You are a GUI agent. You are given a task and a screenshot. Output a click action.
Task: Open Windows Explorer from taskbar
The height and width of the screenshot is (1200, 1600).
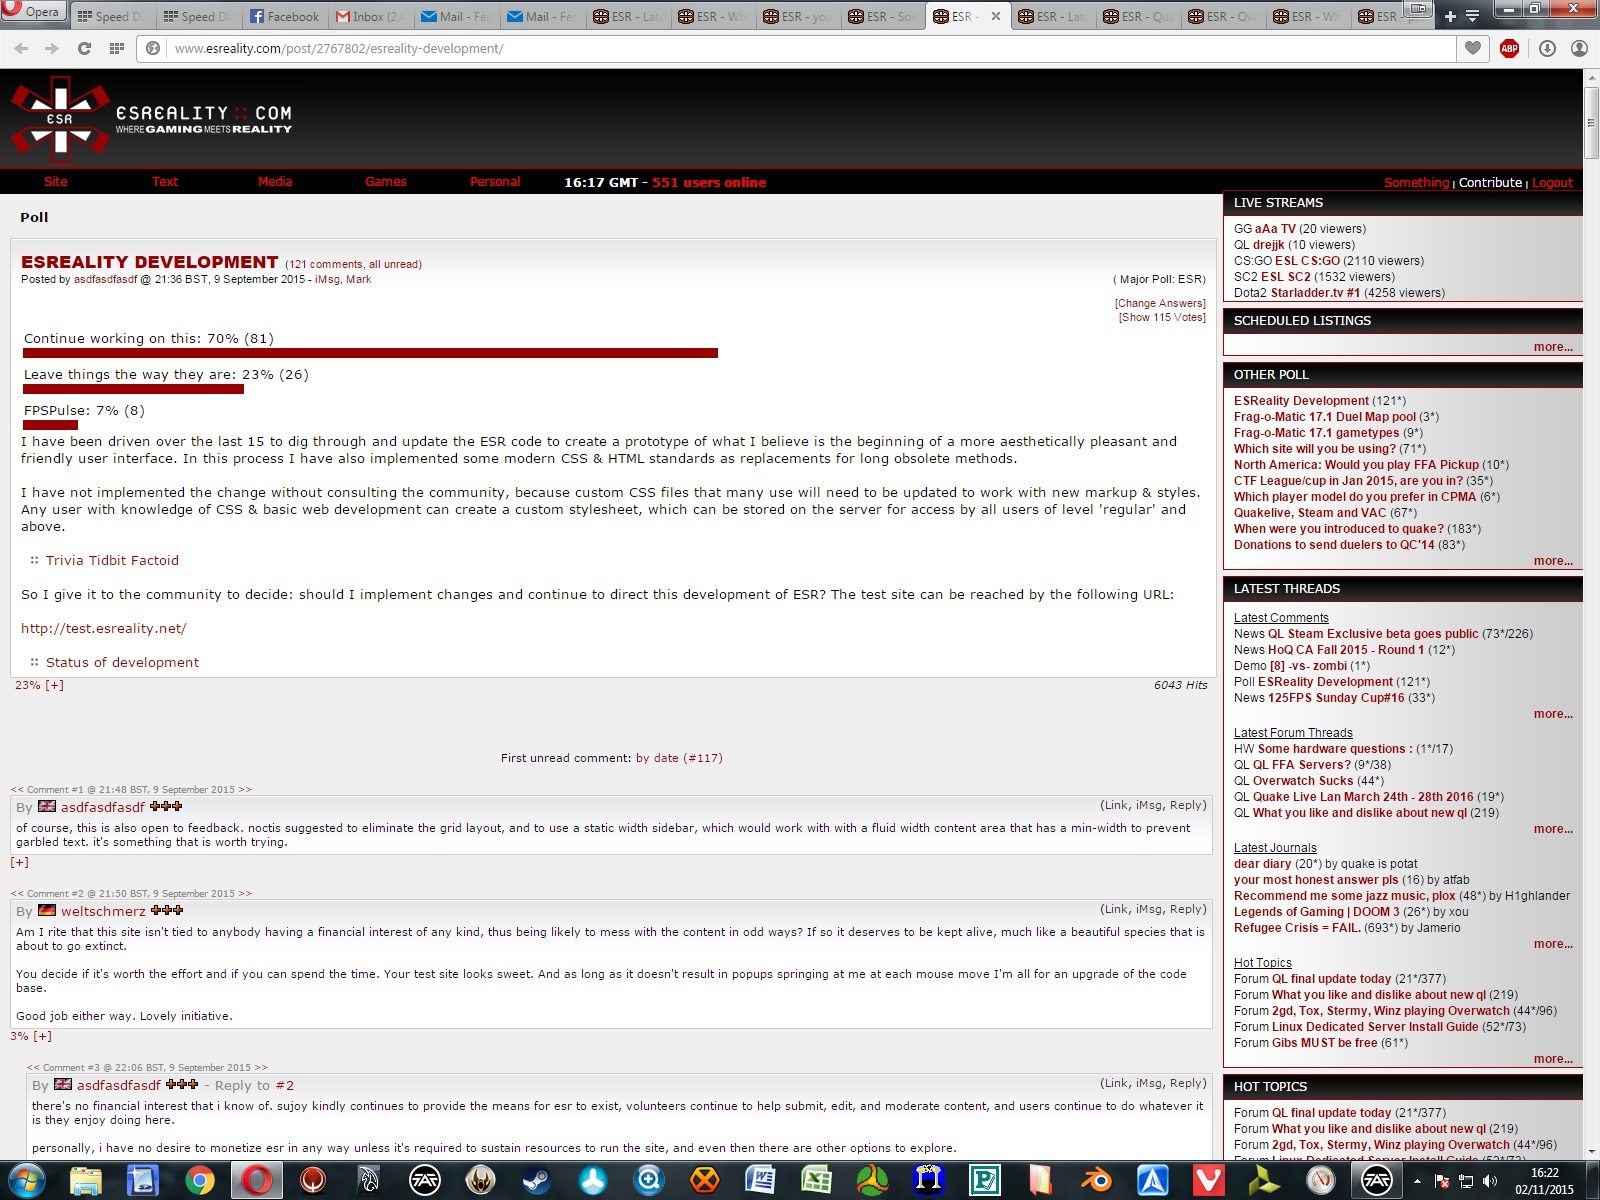click(86, 1181)
